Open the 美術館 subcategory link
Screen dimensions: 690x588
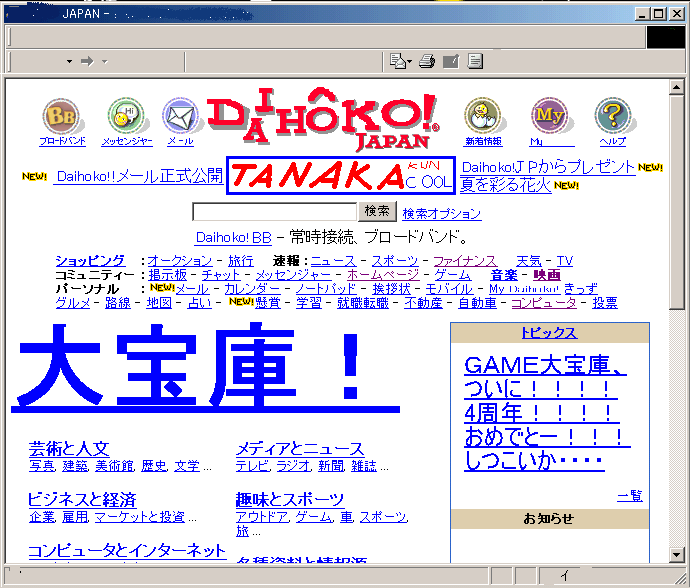(x=114, y=466)
